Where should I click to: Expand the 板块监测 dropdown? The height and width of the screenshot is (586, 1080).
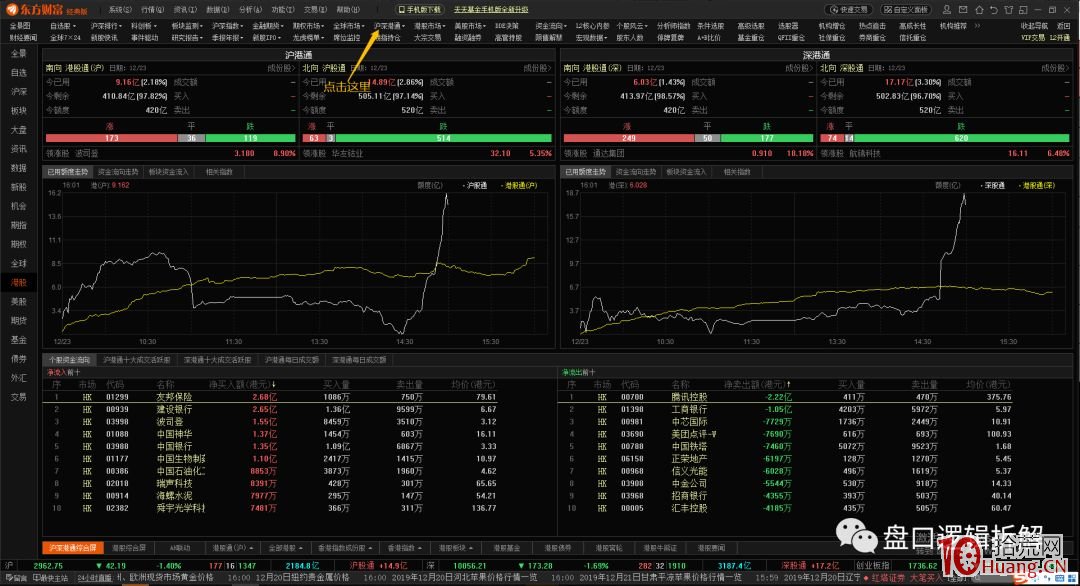[187, 26]
